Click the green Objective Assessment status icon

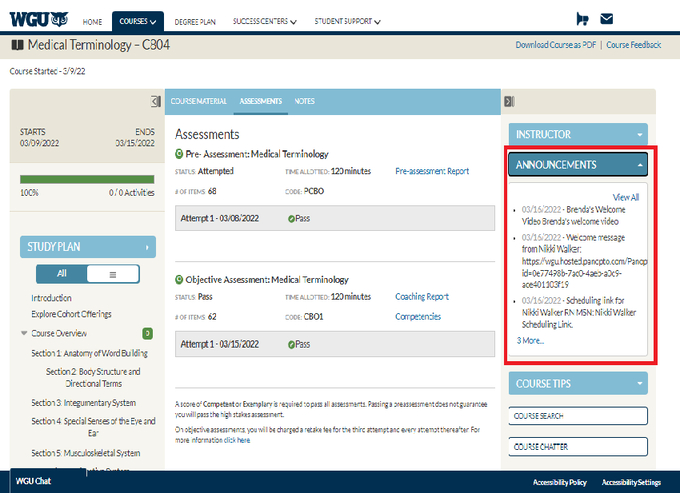click(179, 280)
